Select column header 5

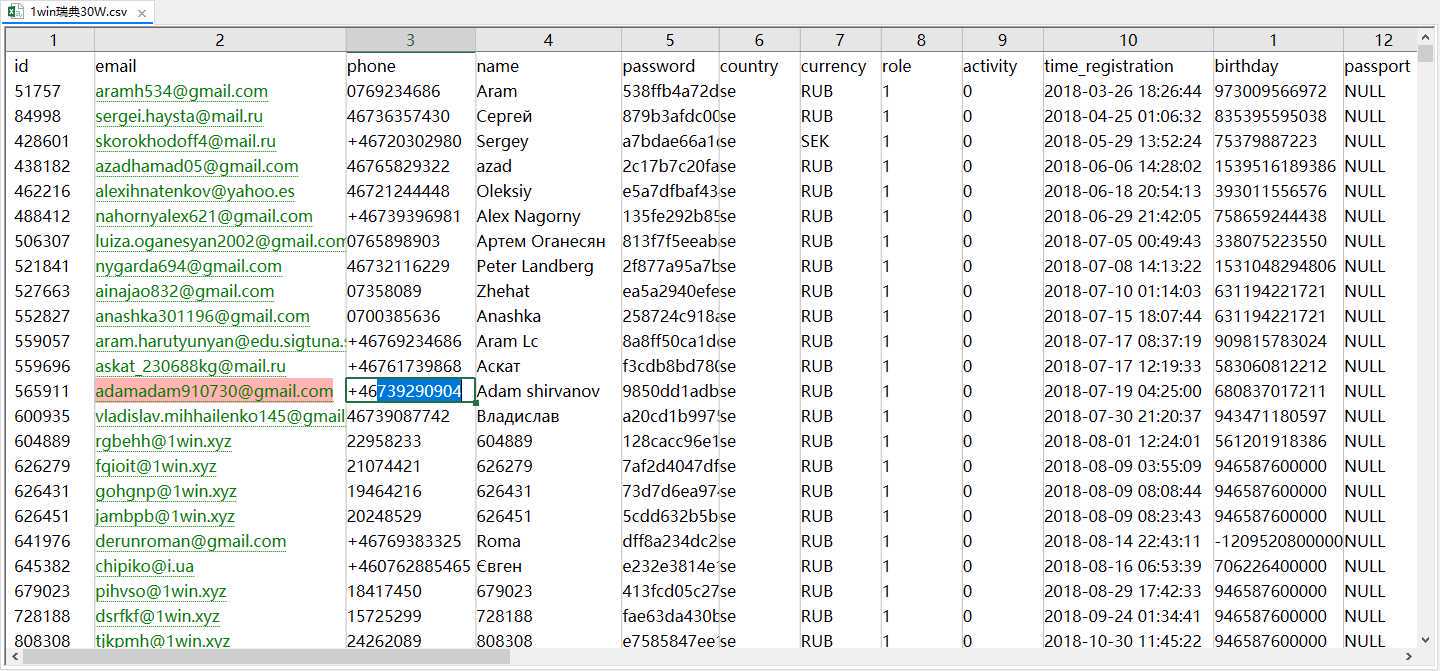tap(670, 40)
